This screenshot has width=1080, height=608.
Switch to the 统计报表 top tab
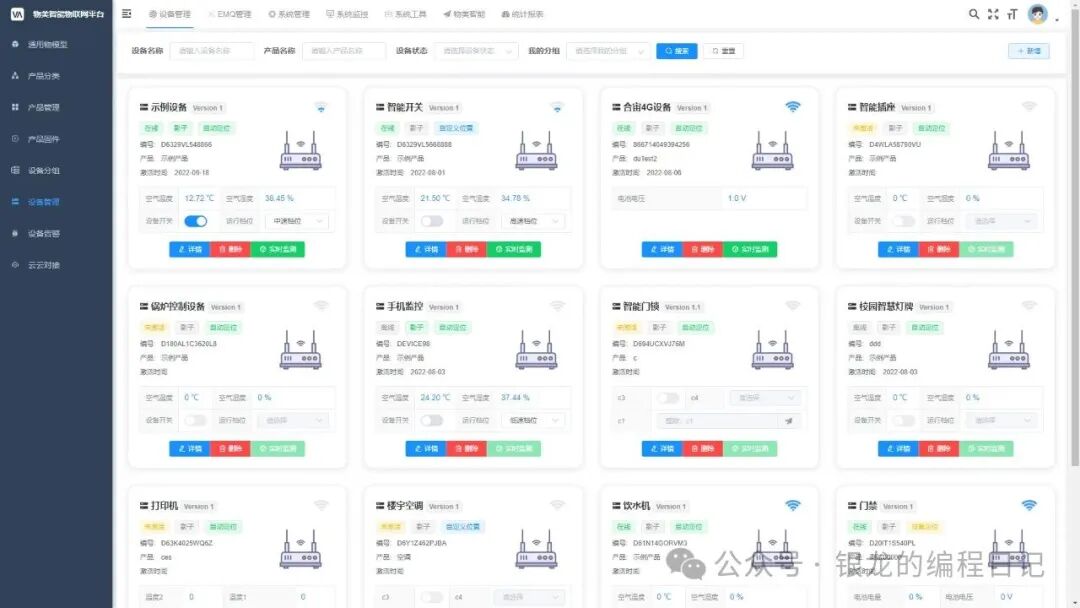tap(522, 14)
